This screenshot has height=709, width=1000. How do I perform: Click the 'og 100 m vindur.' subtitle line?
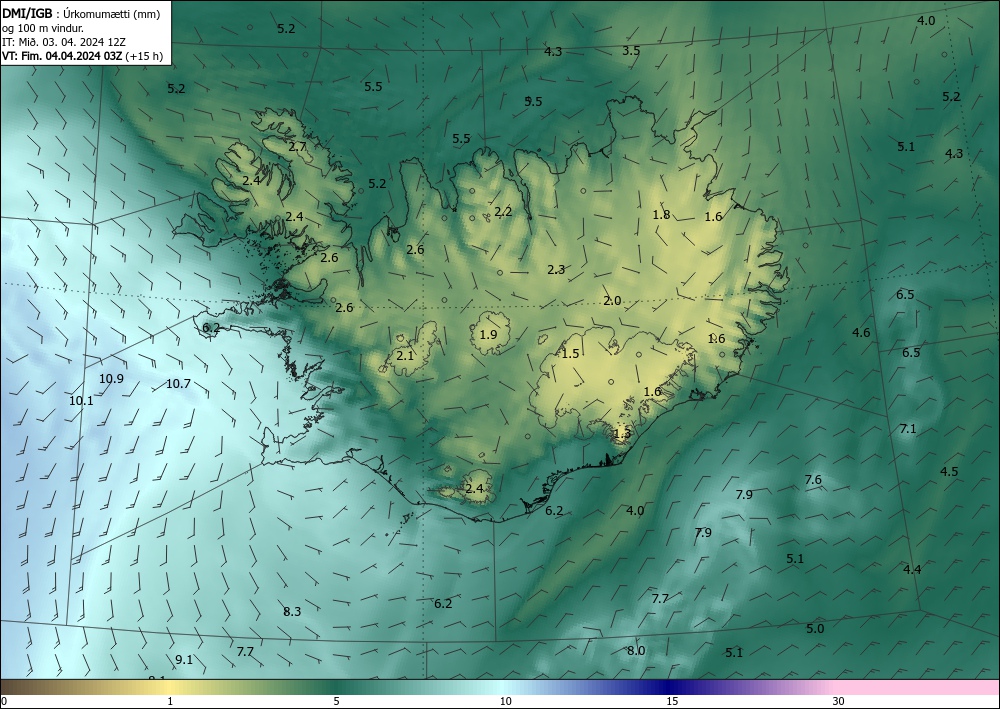(x=43, y=28)
